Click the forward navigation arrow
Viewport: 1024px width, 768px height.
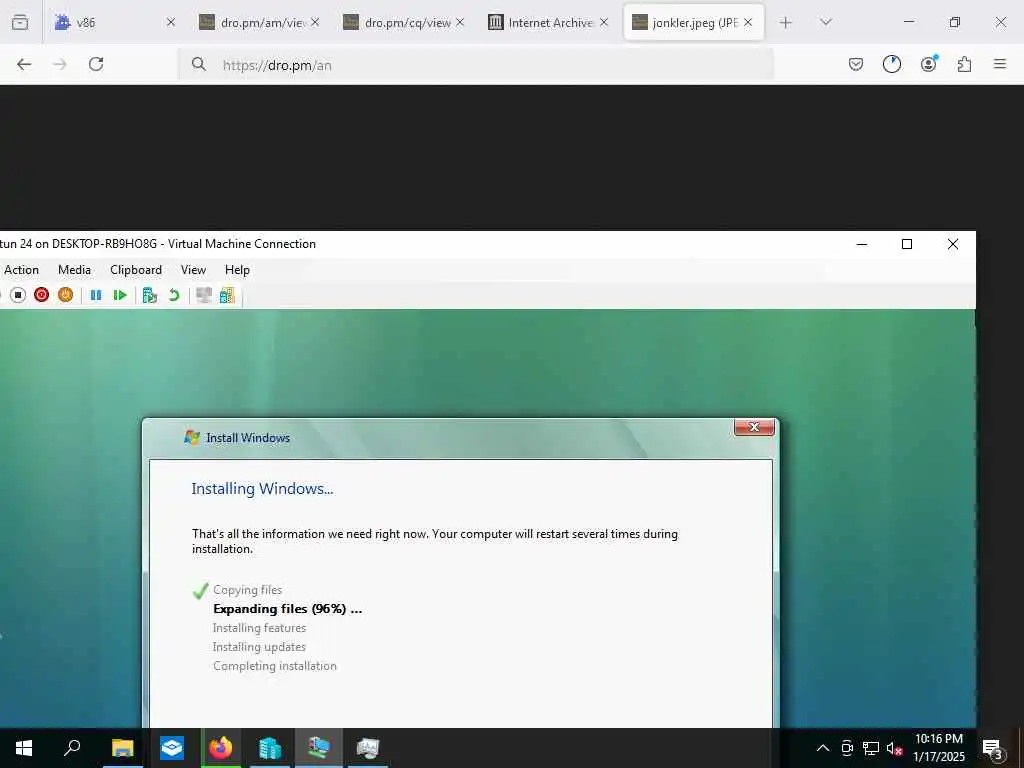tap(60, 64)
